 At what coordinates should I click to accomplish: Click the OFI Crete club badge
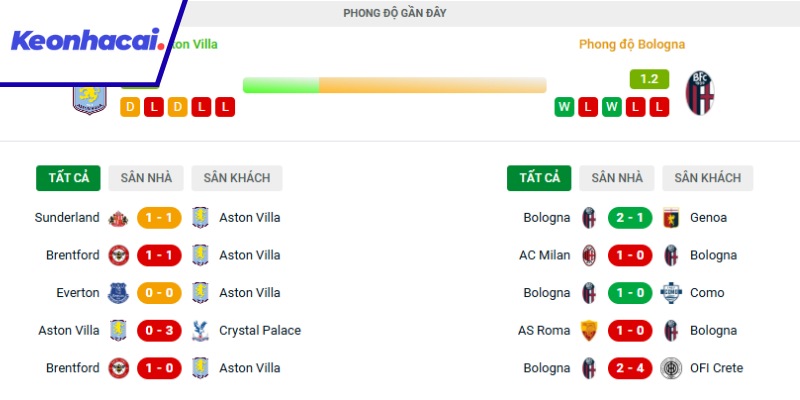point(671,368)
